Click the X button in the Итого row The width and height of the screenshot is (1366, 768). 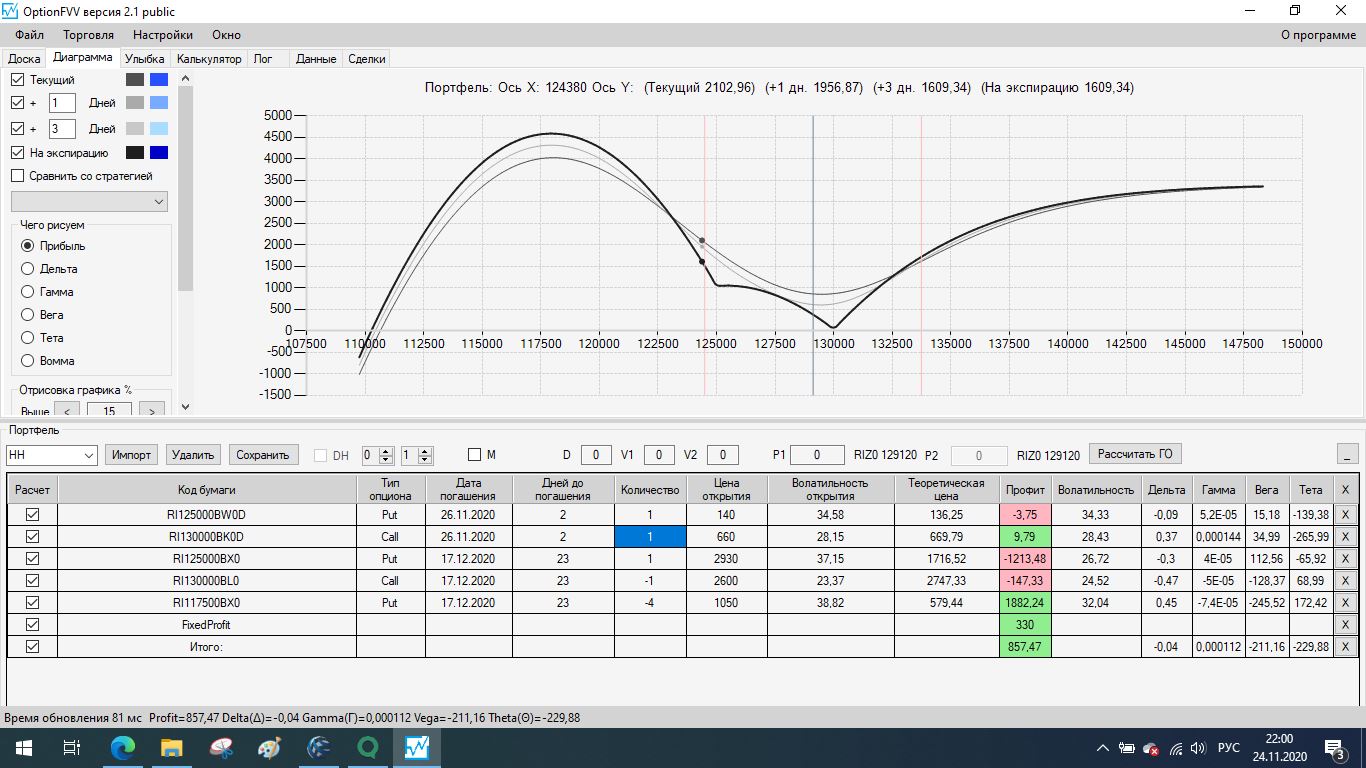tap(1345, 647)
